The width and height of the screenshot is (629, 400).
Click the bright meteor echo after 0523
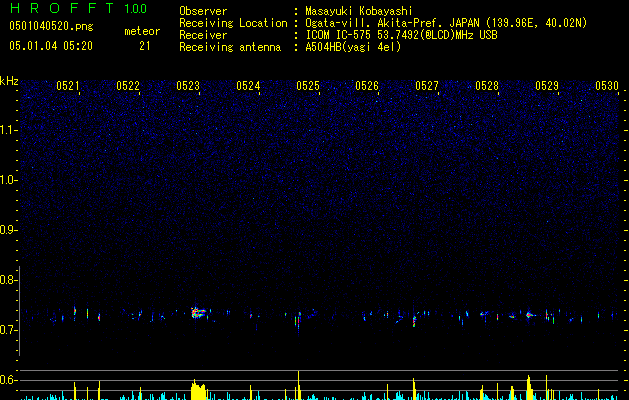pos(199,313)
